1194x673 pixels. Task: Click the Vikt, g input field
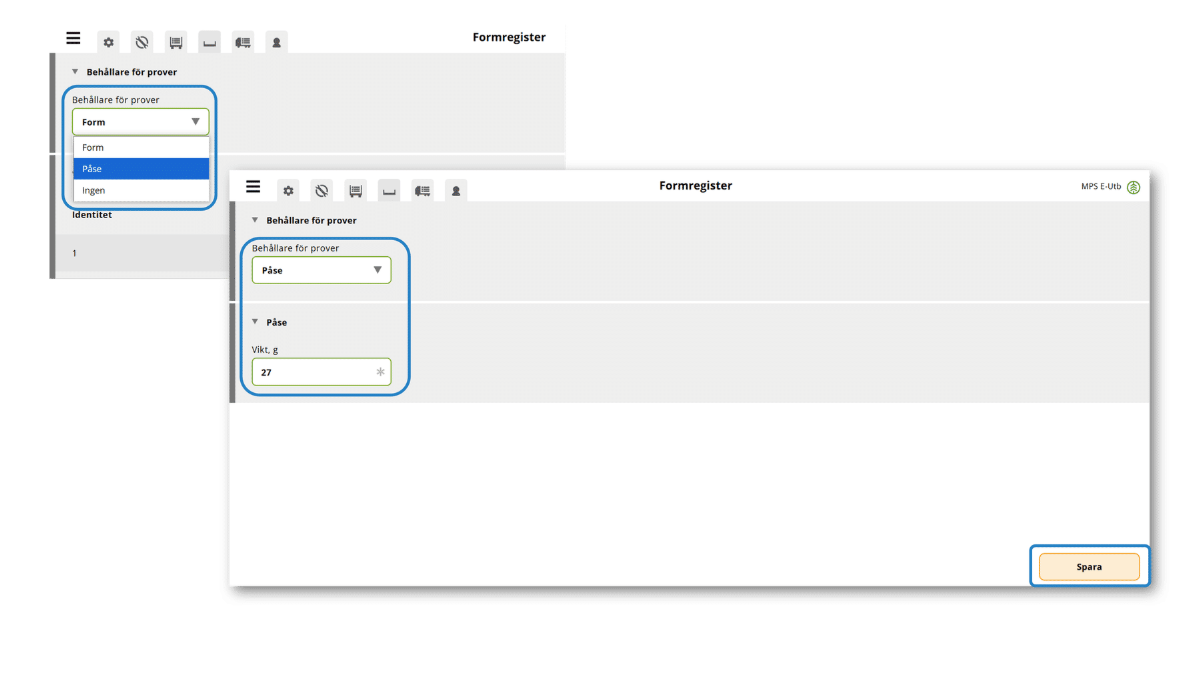coord(312,373)
